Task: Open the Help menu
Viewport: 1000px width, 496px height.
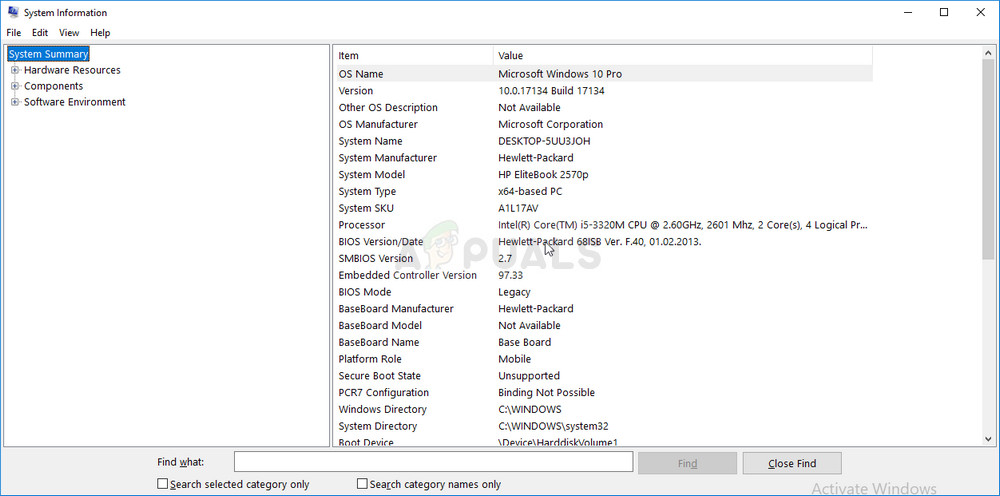Action: 100,33
